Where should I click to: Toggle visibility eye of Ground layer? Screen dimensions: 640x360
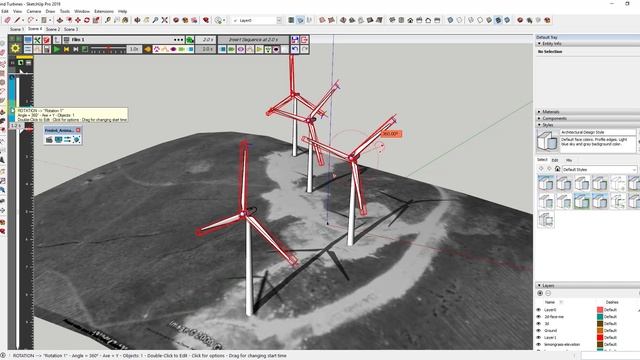tap(539, 331)
